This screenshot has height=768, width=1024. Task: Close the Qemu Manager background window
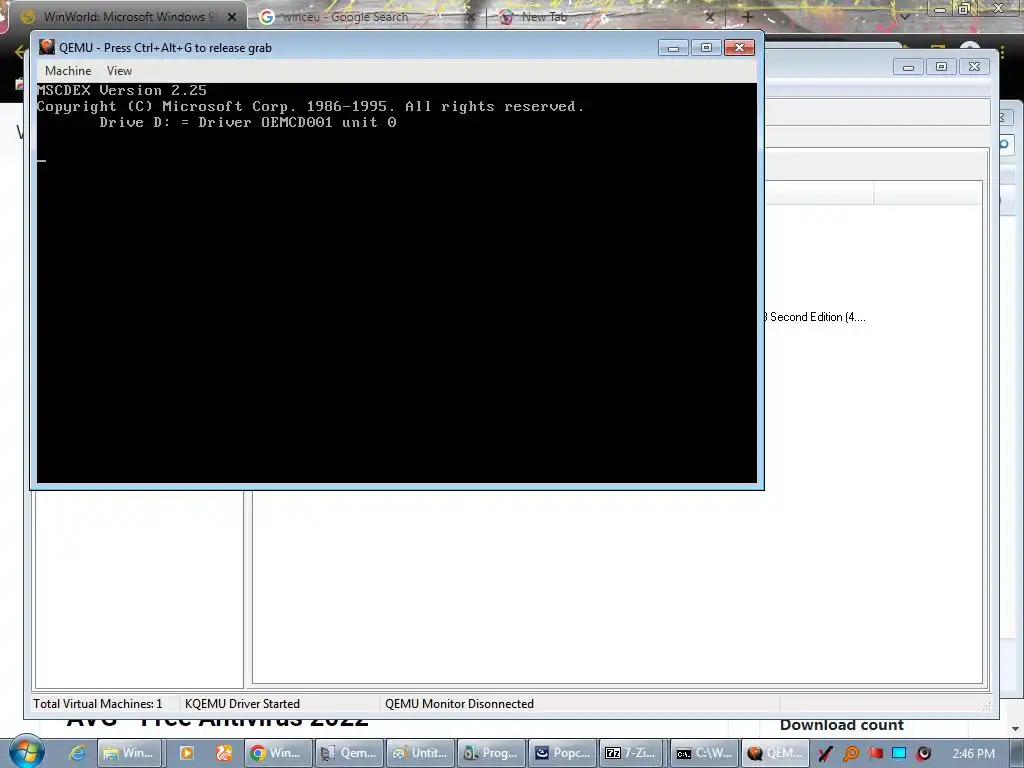974,67
